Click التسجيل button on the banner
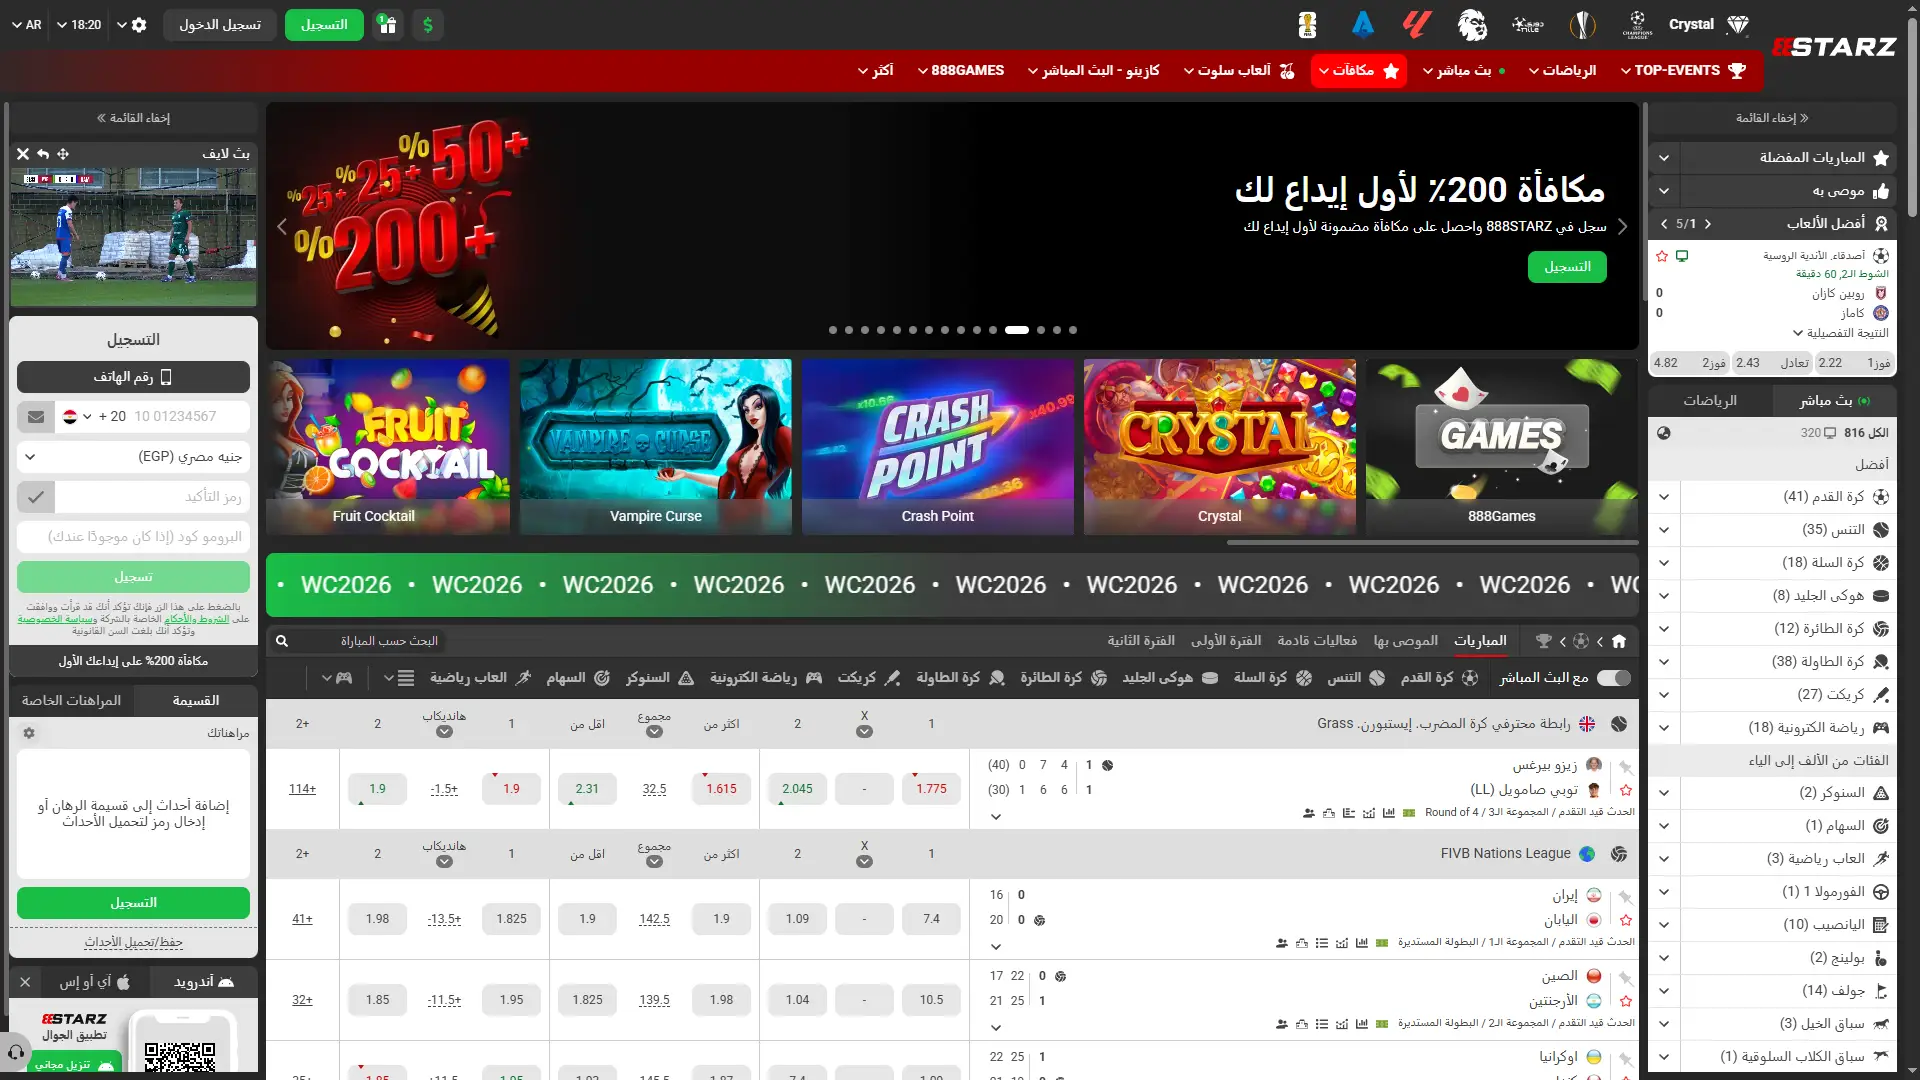This screenshot has height=1080, width=1920. click(x=1567, y=267)
